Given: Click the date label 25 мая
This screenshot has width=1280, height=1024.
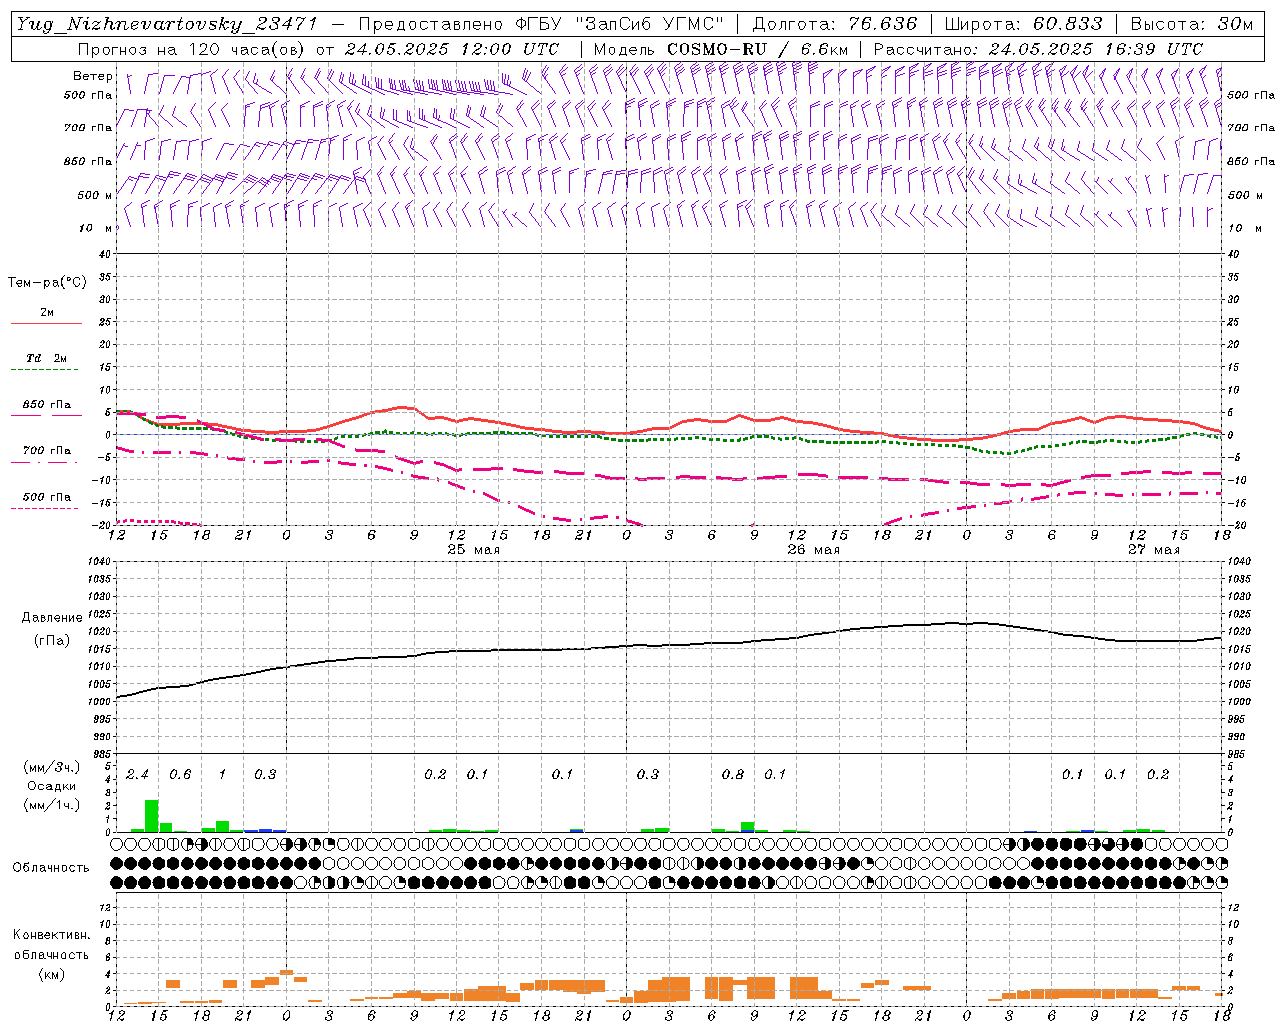Looking at the screenshot, I should point(473,550).
